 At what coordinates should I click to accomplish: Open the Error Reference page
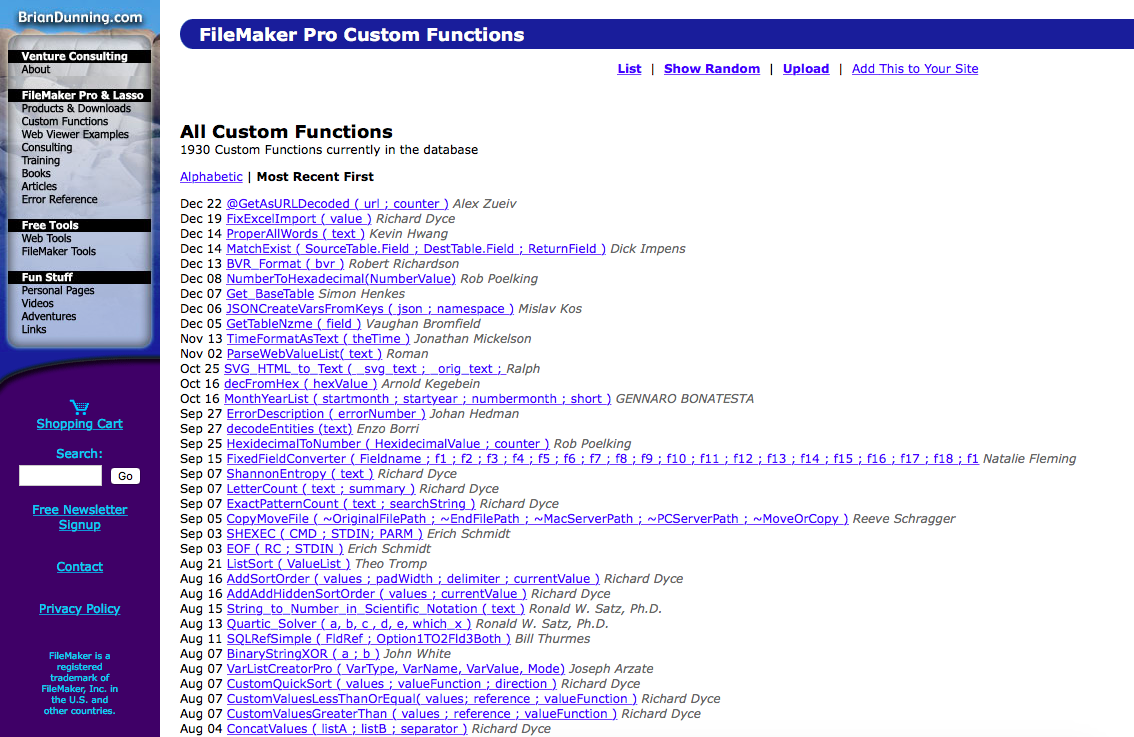(59, 200)
